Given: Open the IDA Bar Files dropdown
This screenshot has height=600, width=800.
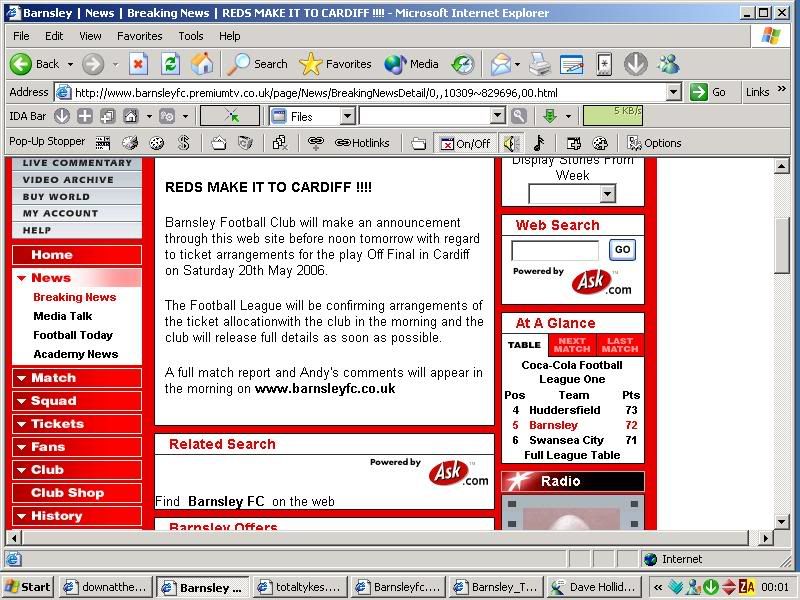Looking at the screenshot, I should 347,116.
